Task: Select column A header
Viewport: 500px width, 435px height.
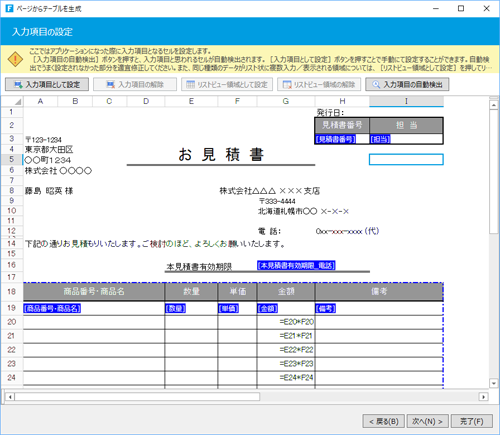Action: click(x=40, y=101)
